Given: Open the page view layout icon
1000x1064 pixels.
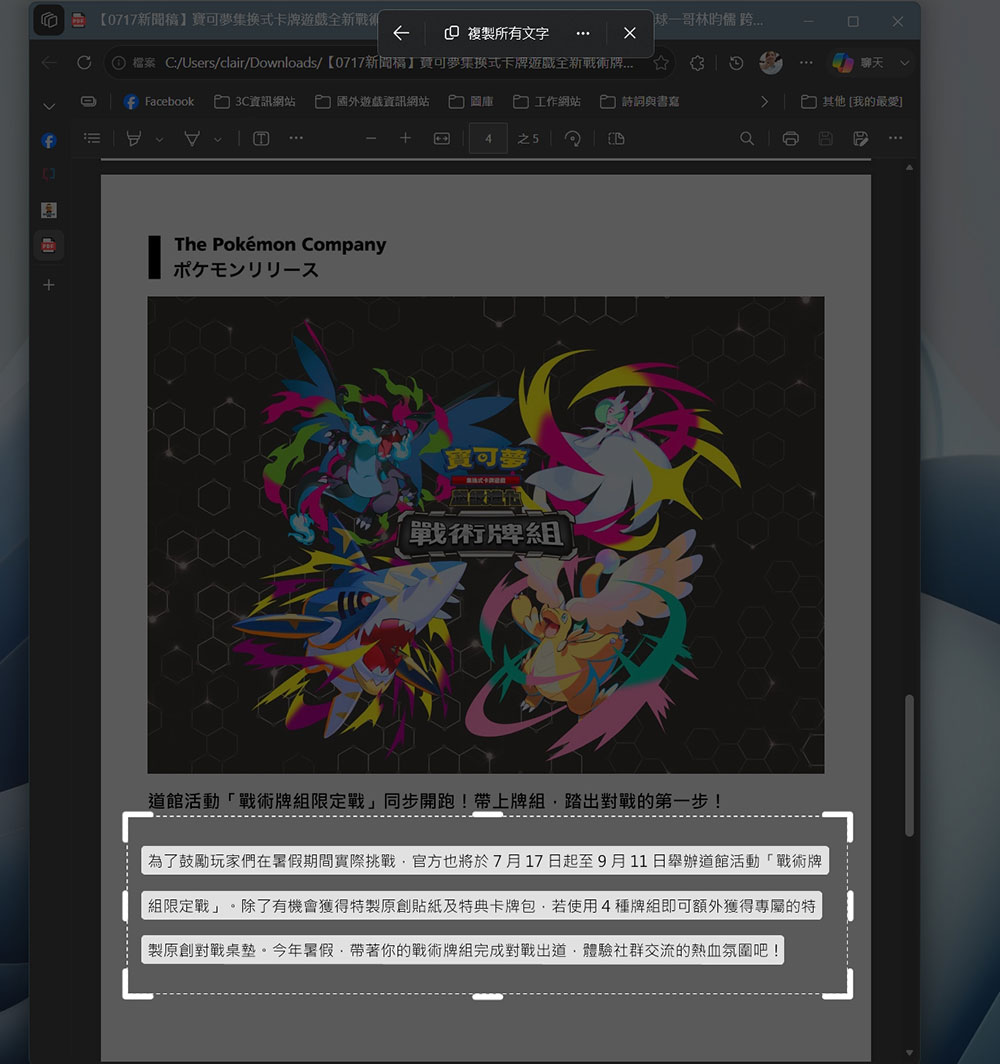Looking at the screenshot, I should coord(616,138).
